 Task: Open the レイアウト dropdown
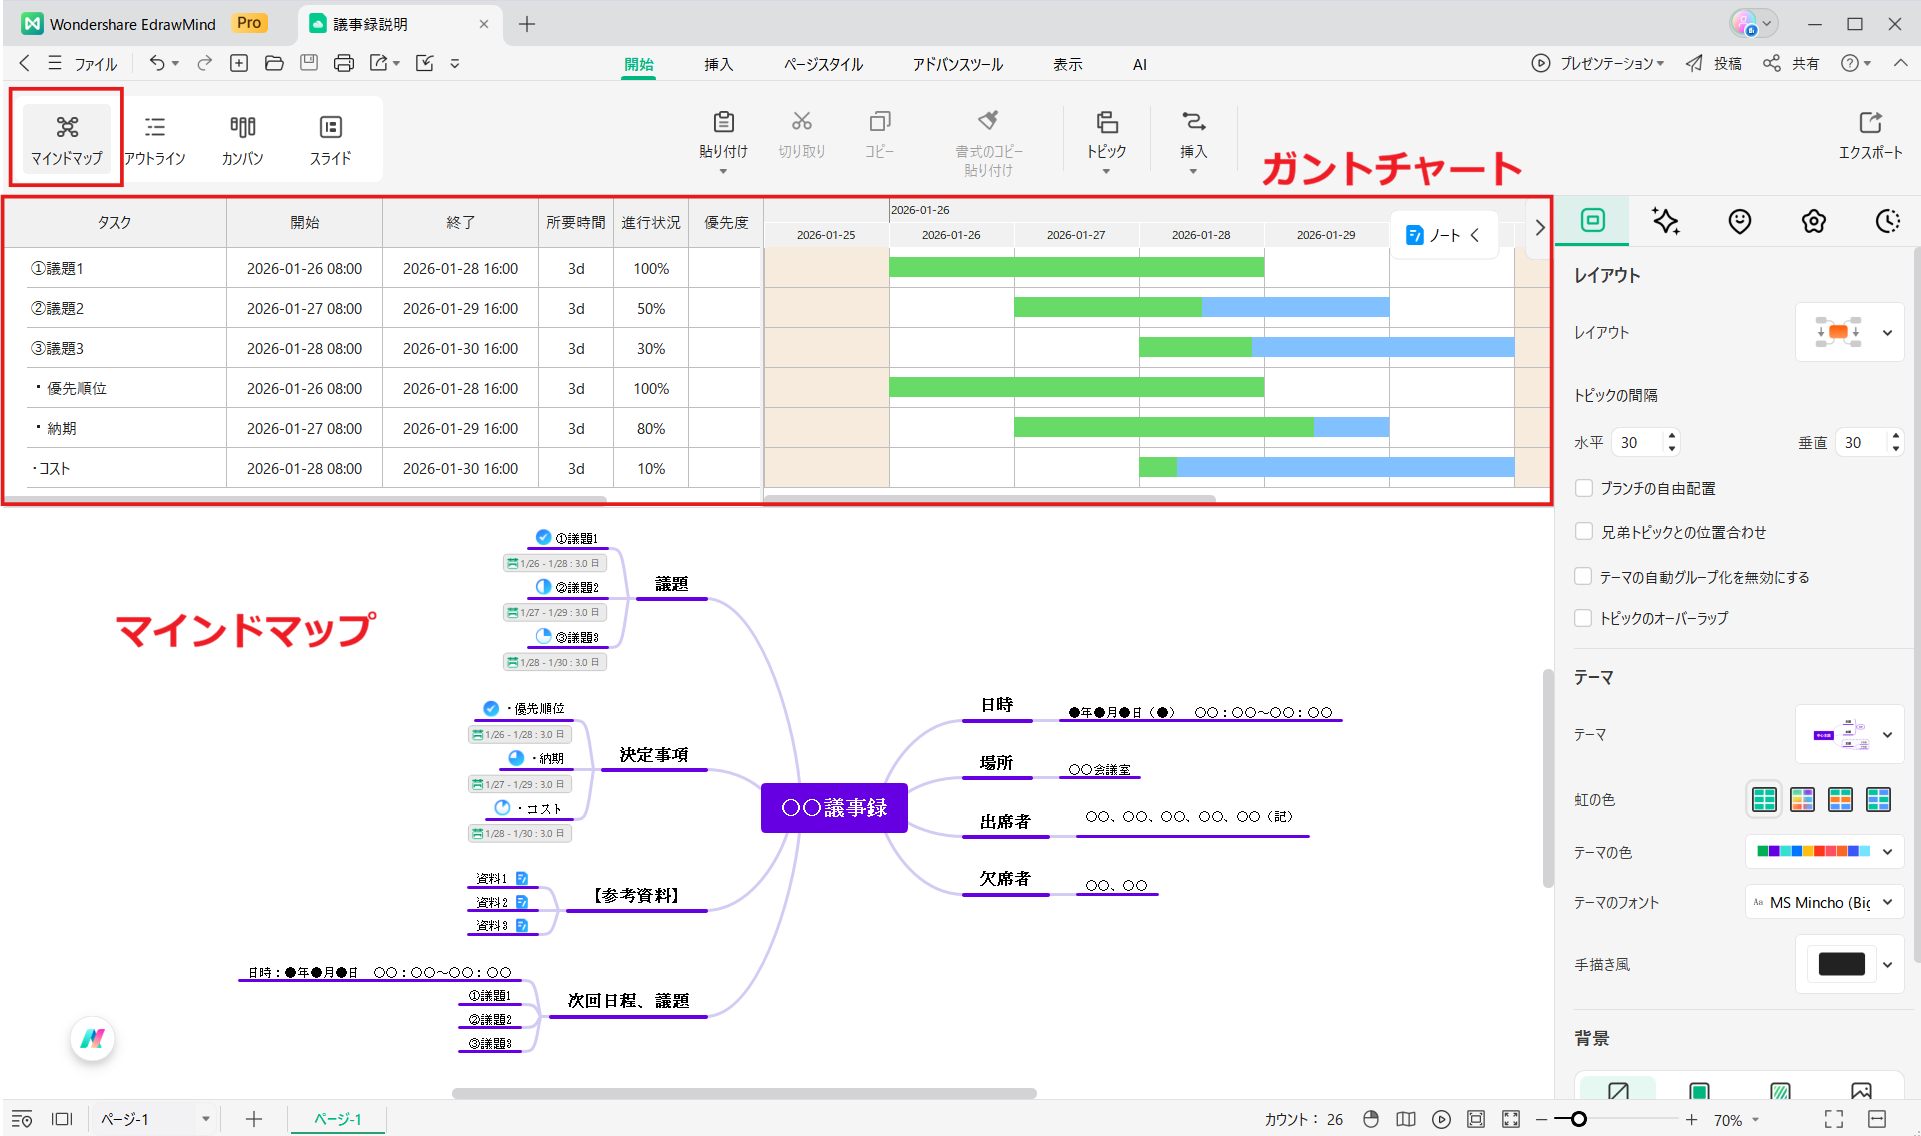[1888, 332]
